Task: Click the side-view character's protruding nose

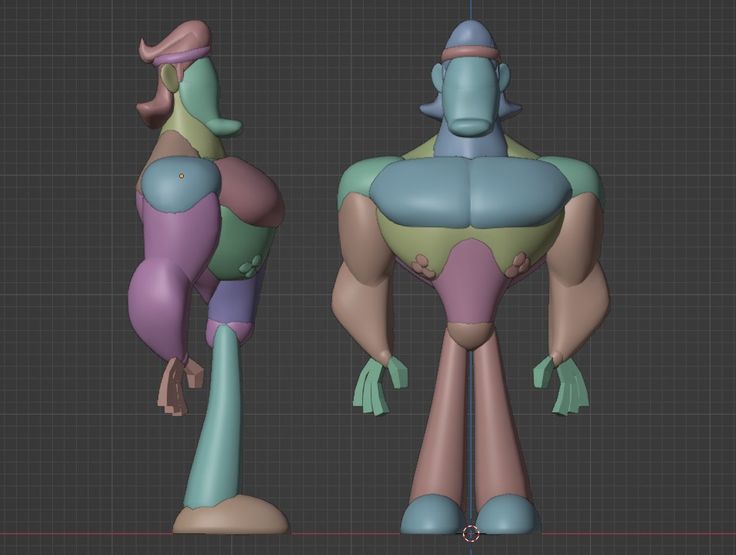Action: point(226,126)
